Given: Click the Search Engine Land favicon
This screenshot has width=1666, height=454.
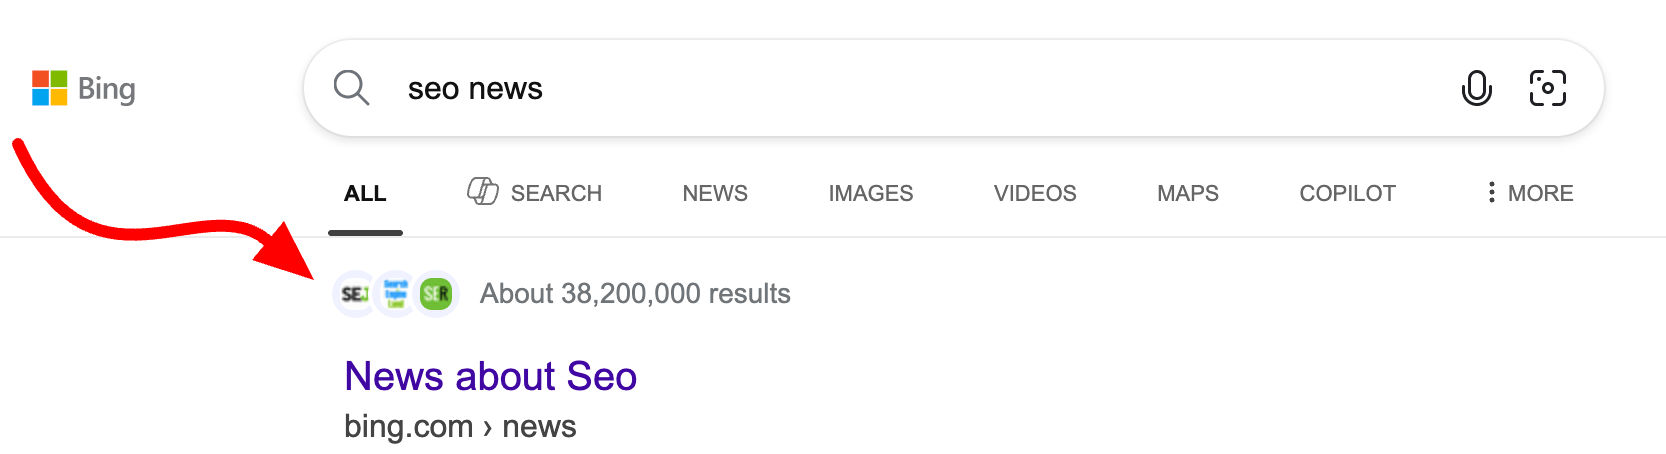Looking at the screenshot, I should point(396,293).
